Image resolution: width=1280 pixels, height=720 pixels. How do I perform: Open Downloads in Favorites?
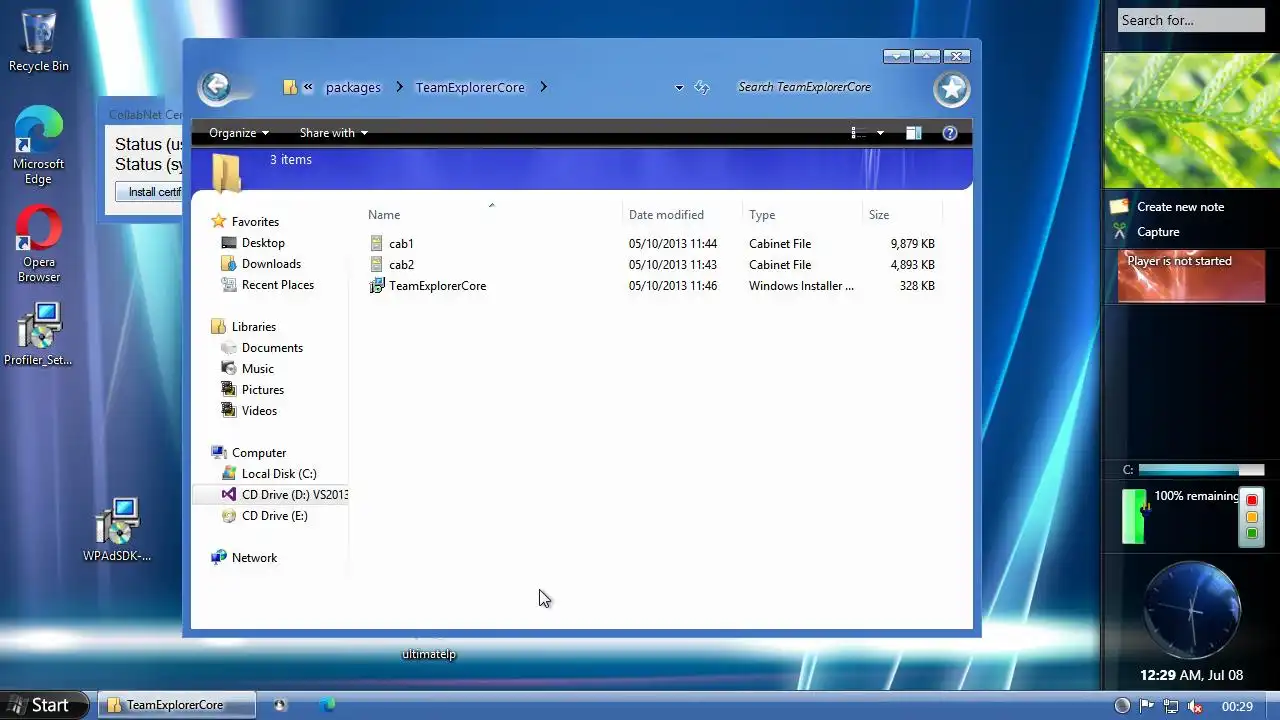tap(271, 264)
